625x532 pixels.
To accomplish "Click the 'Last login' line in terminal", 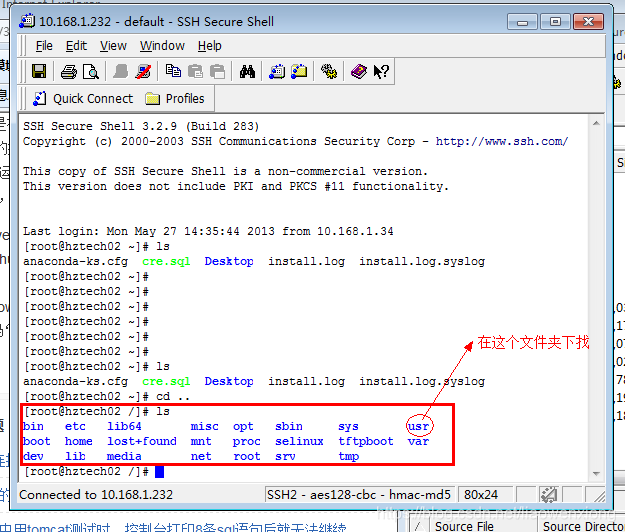I will pos(208,231).
